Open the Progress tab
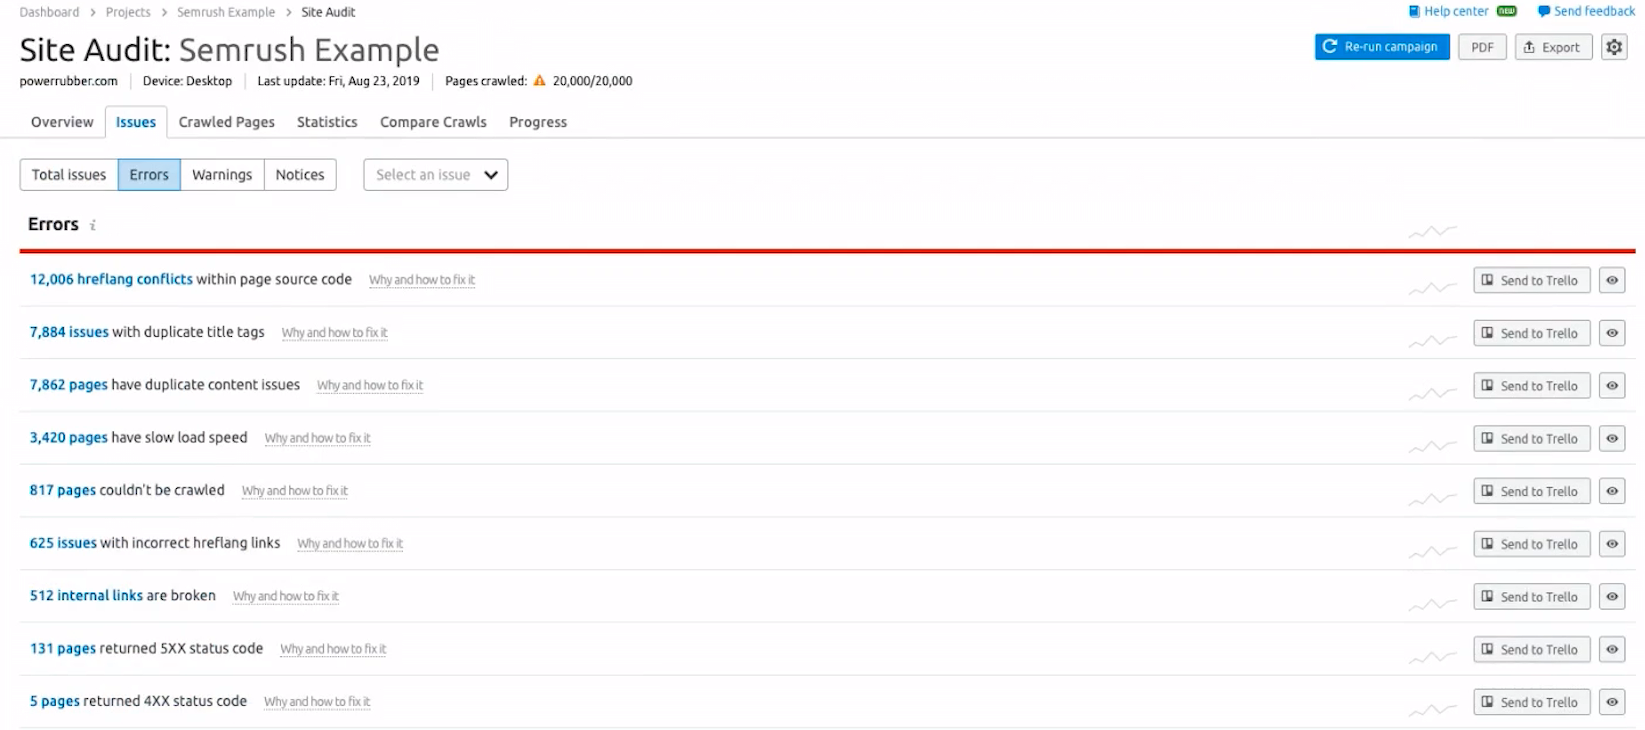The width and height of the screenshot is (1645, 730). pos(538,122)
